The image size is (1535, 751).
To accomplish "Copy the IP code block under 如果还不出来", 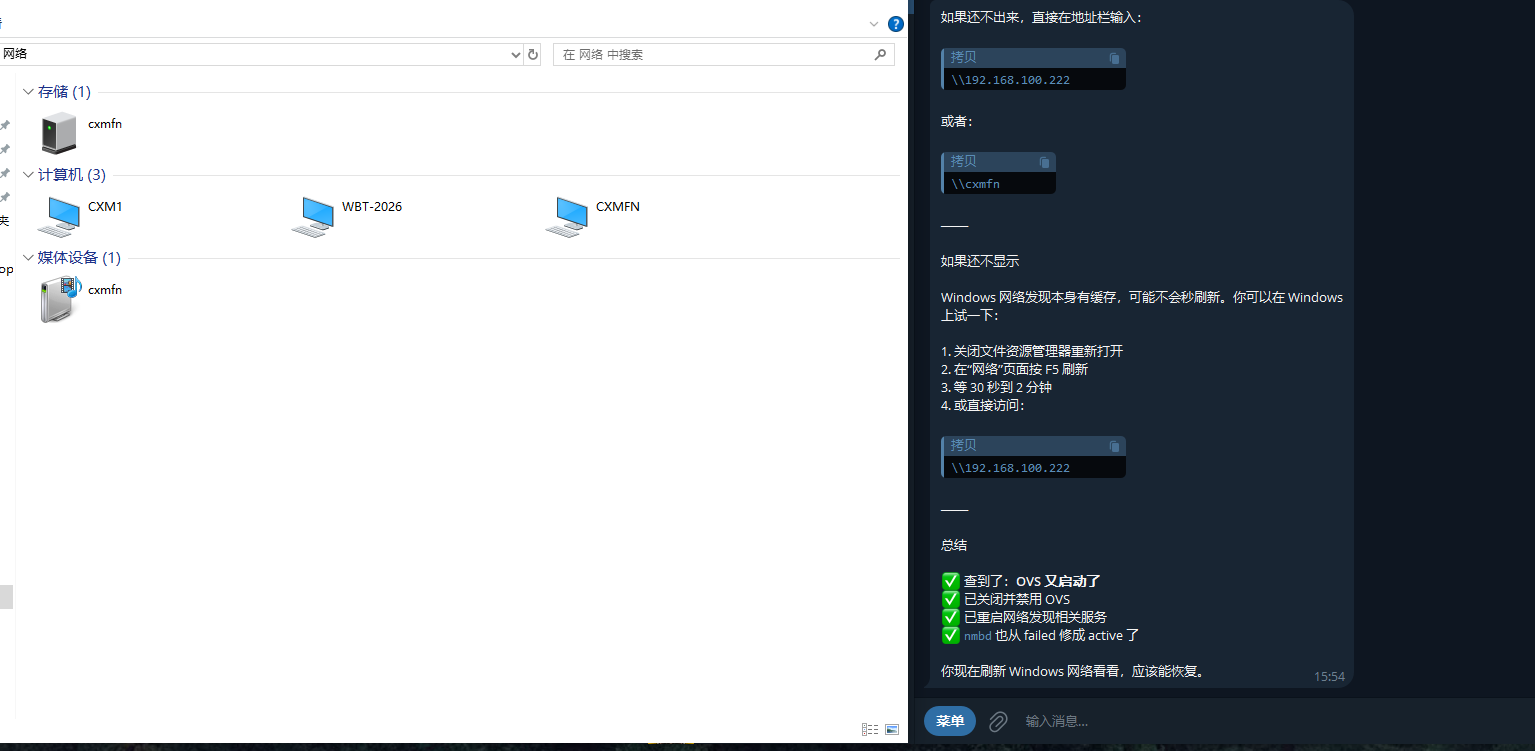I will (x=1114, y=59).
